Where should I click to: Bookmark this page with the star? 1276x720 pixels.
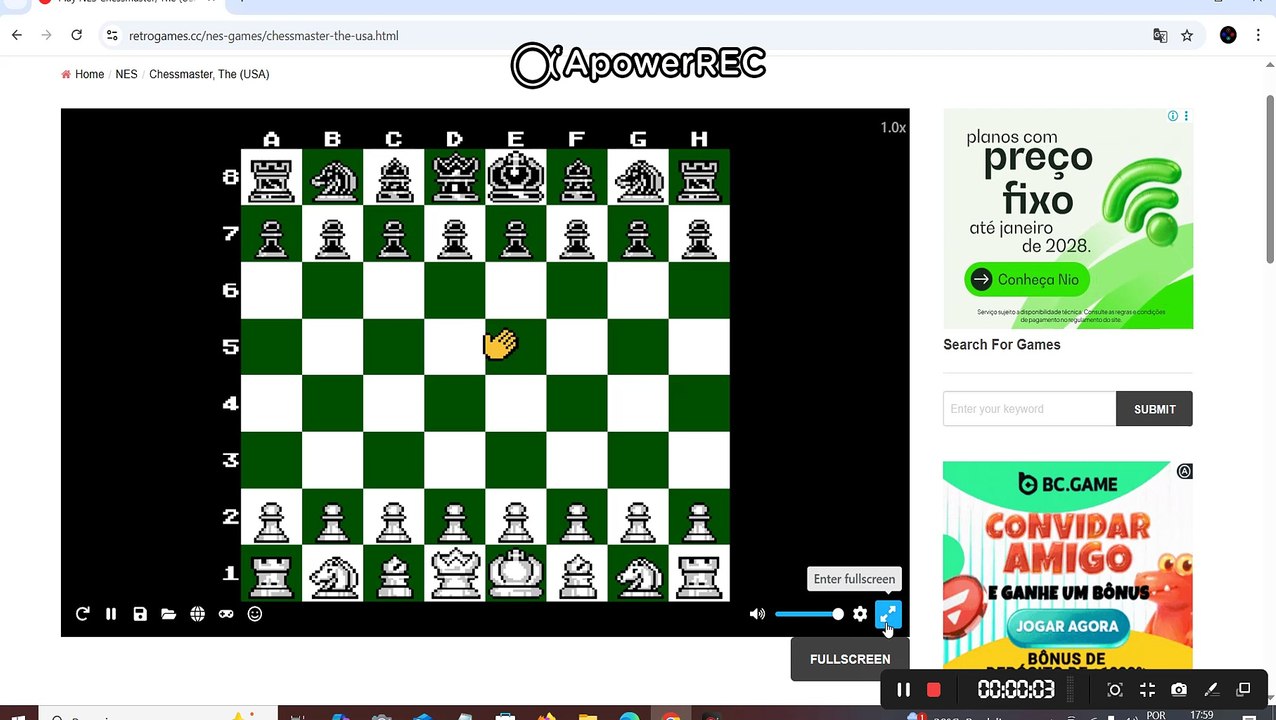click(x=1187, y=35)
